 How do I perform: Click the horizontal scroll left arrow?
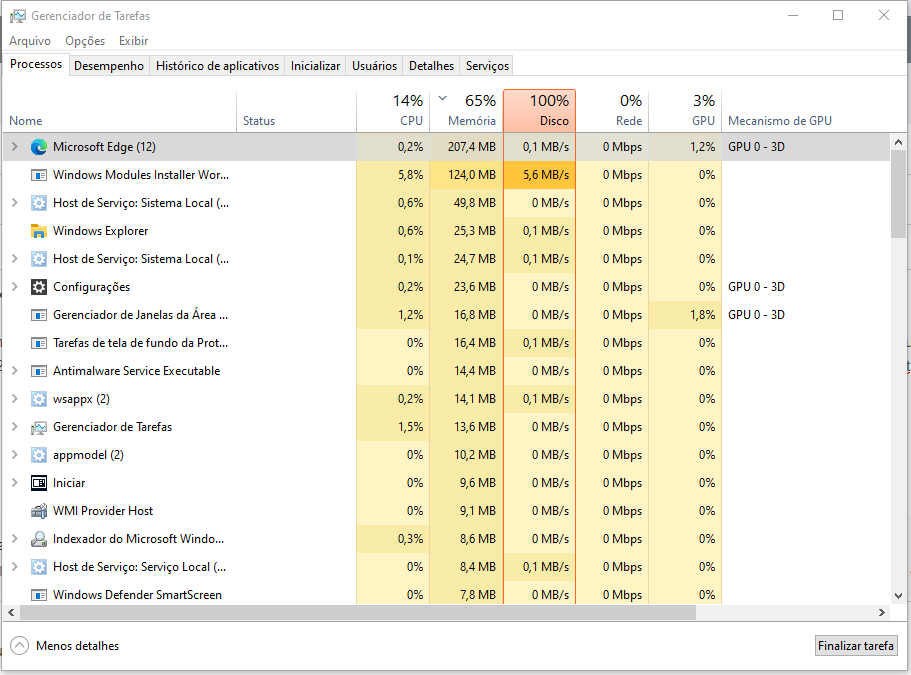point(11,612)
